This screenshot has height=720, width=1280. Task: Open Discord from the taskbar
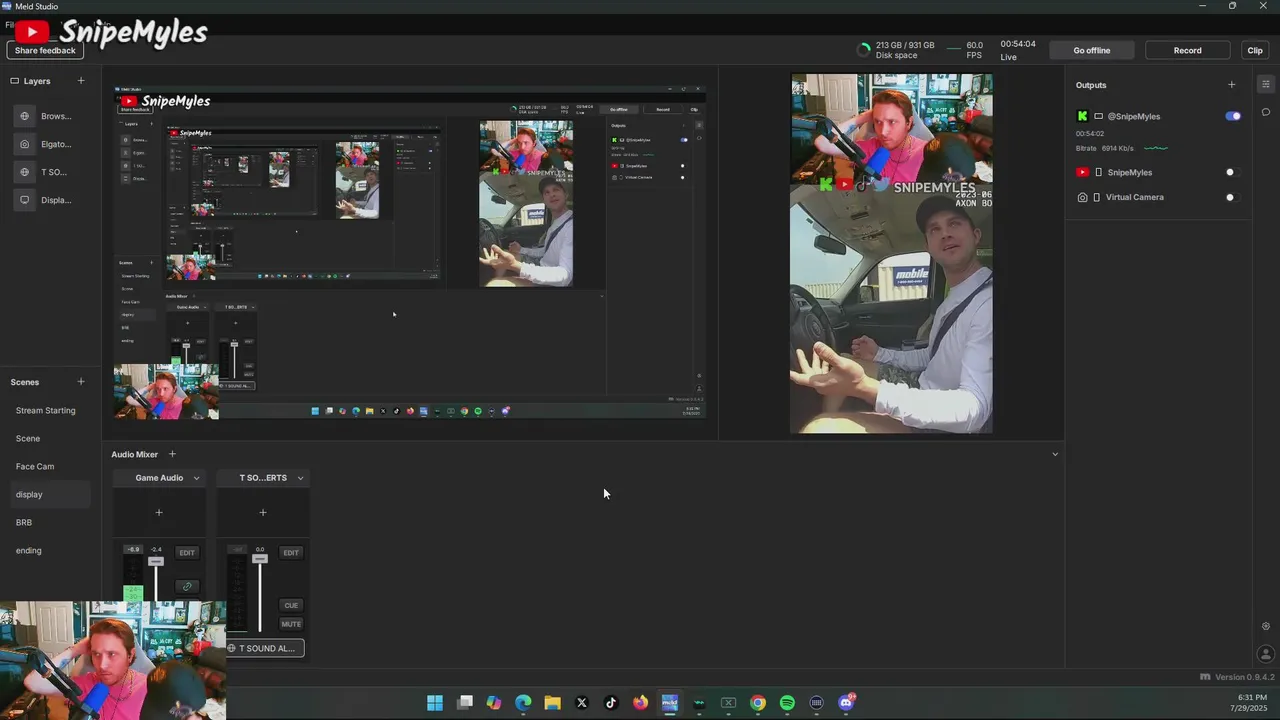(x=846, y=703)
